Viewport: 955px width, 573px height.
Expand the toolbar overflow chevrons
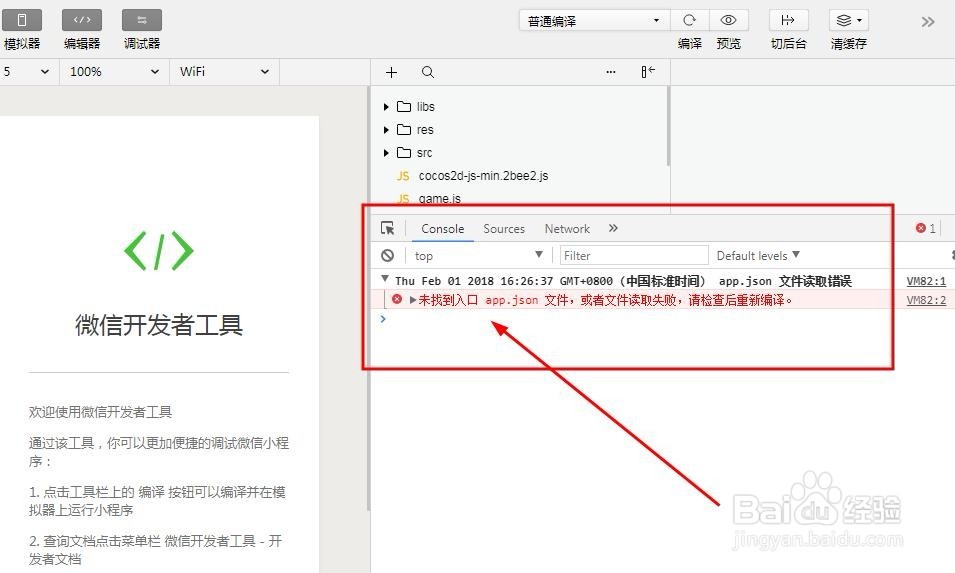[x=928, y=22]
